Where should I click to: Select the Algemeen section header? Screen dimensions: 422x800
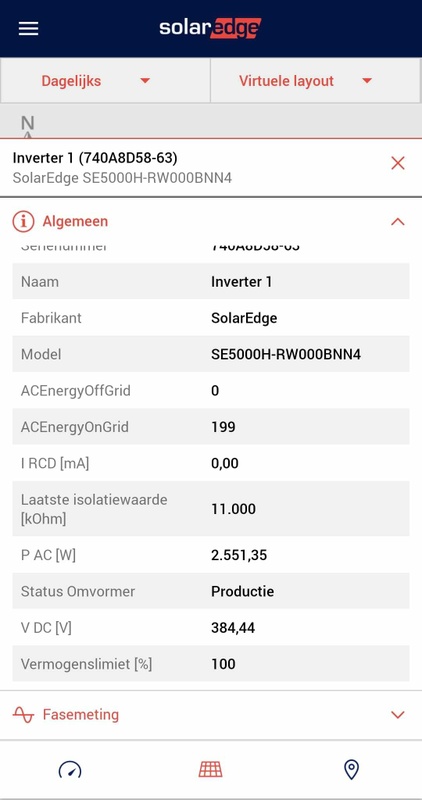pyautogui.click(x=211, y=221)
